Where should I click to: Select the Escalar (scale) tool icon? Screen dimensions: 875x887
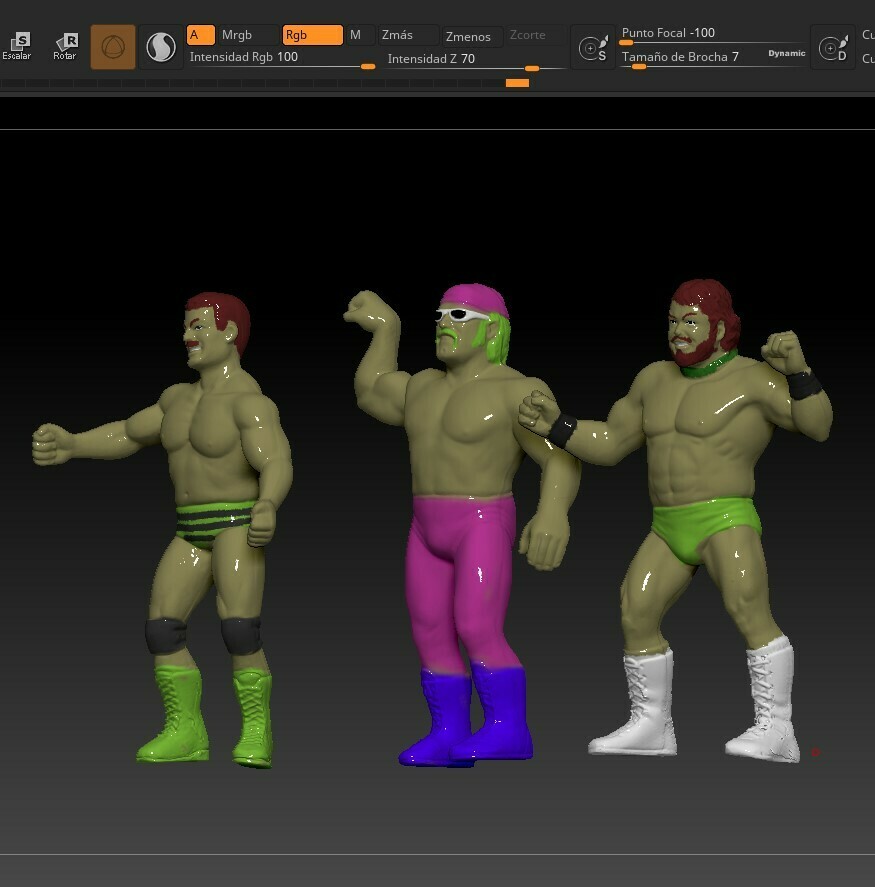[x=17, y=45]
